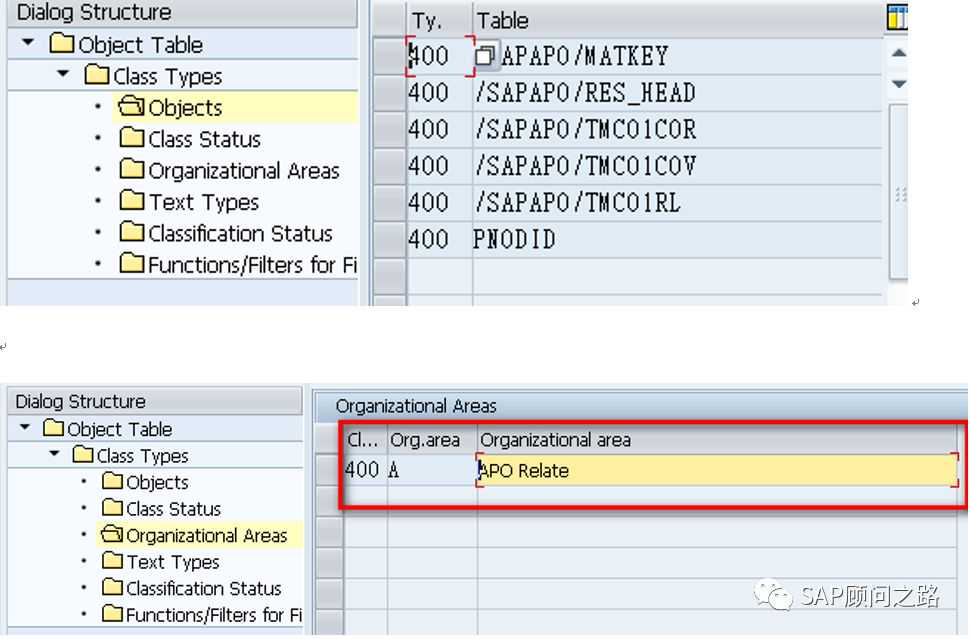Click the Classification Status folder icon in the lower tree

tap(112, 588)
